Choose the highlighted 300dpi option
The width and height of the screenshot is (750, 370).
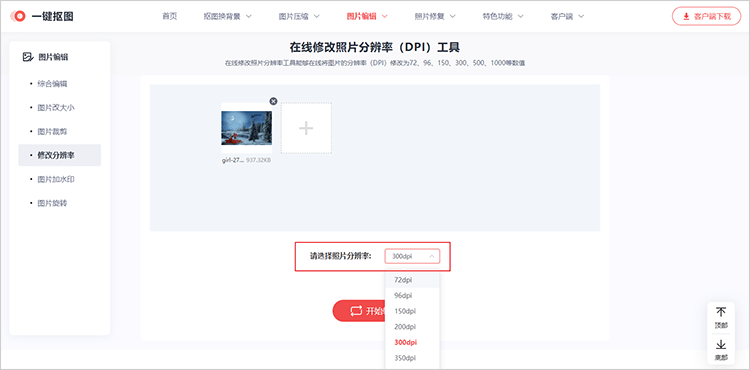pyautogui.click(x=412, y=343)
